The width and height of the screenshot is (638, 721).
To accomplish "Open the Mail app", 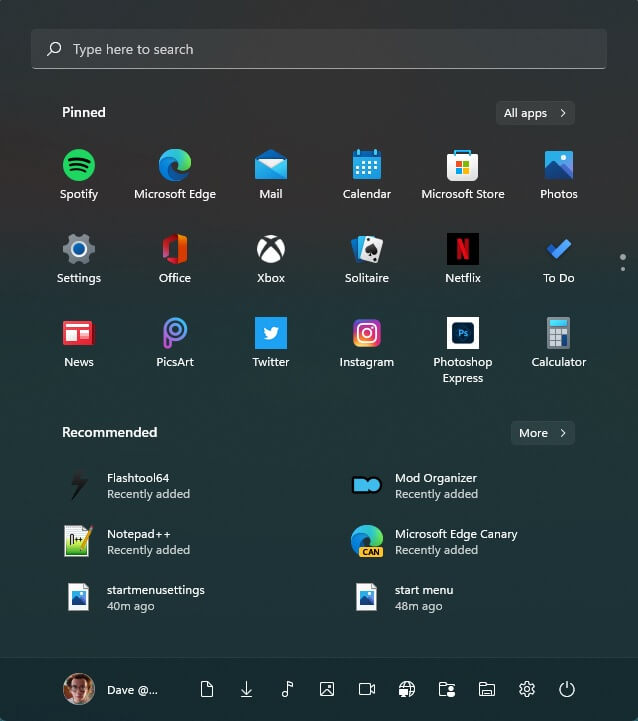I will [271, 174].
